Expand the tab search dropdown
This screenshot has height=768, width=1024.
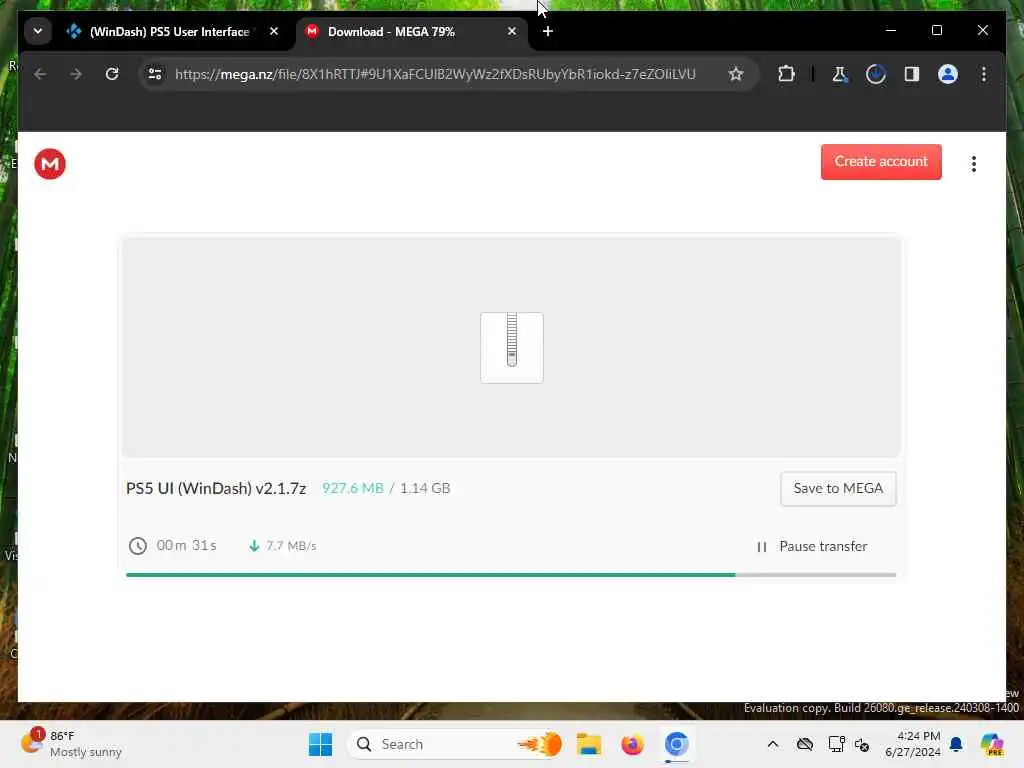[x=38, y=31]
